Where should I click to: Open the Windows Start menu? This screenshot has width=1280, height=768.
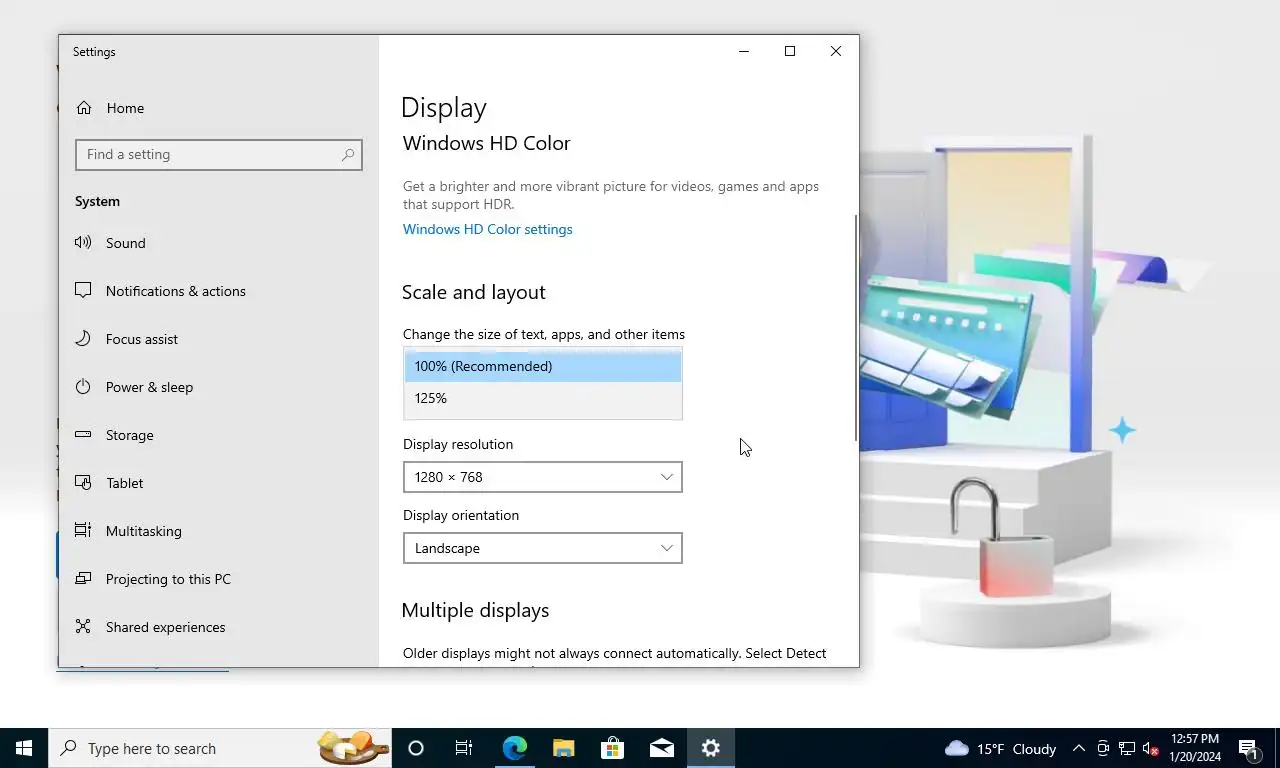[24, 748]
